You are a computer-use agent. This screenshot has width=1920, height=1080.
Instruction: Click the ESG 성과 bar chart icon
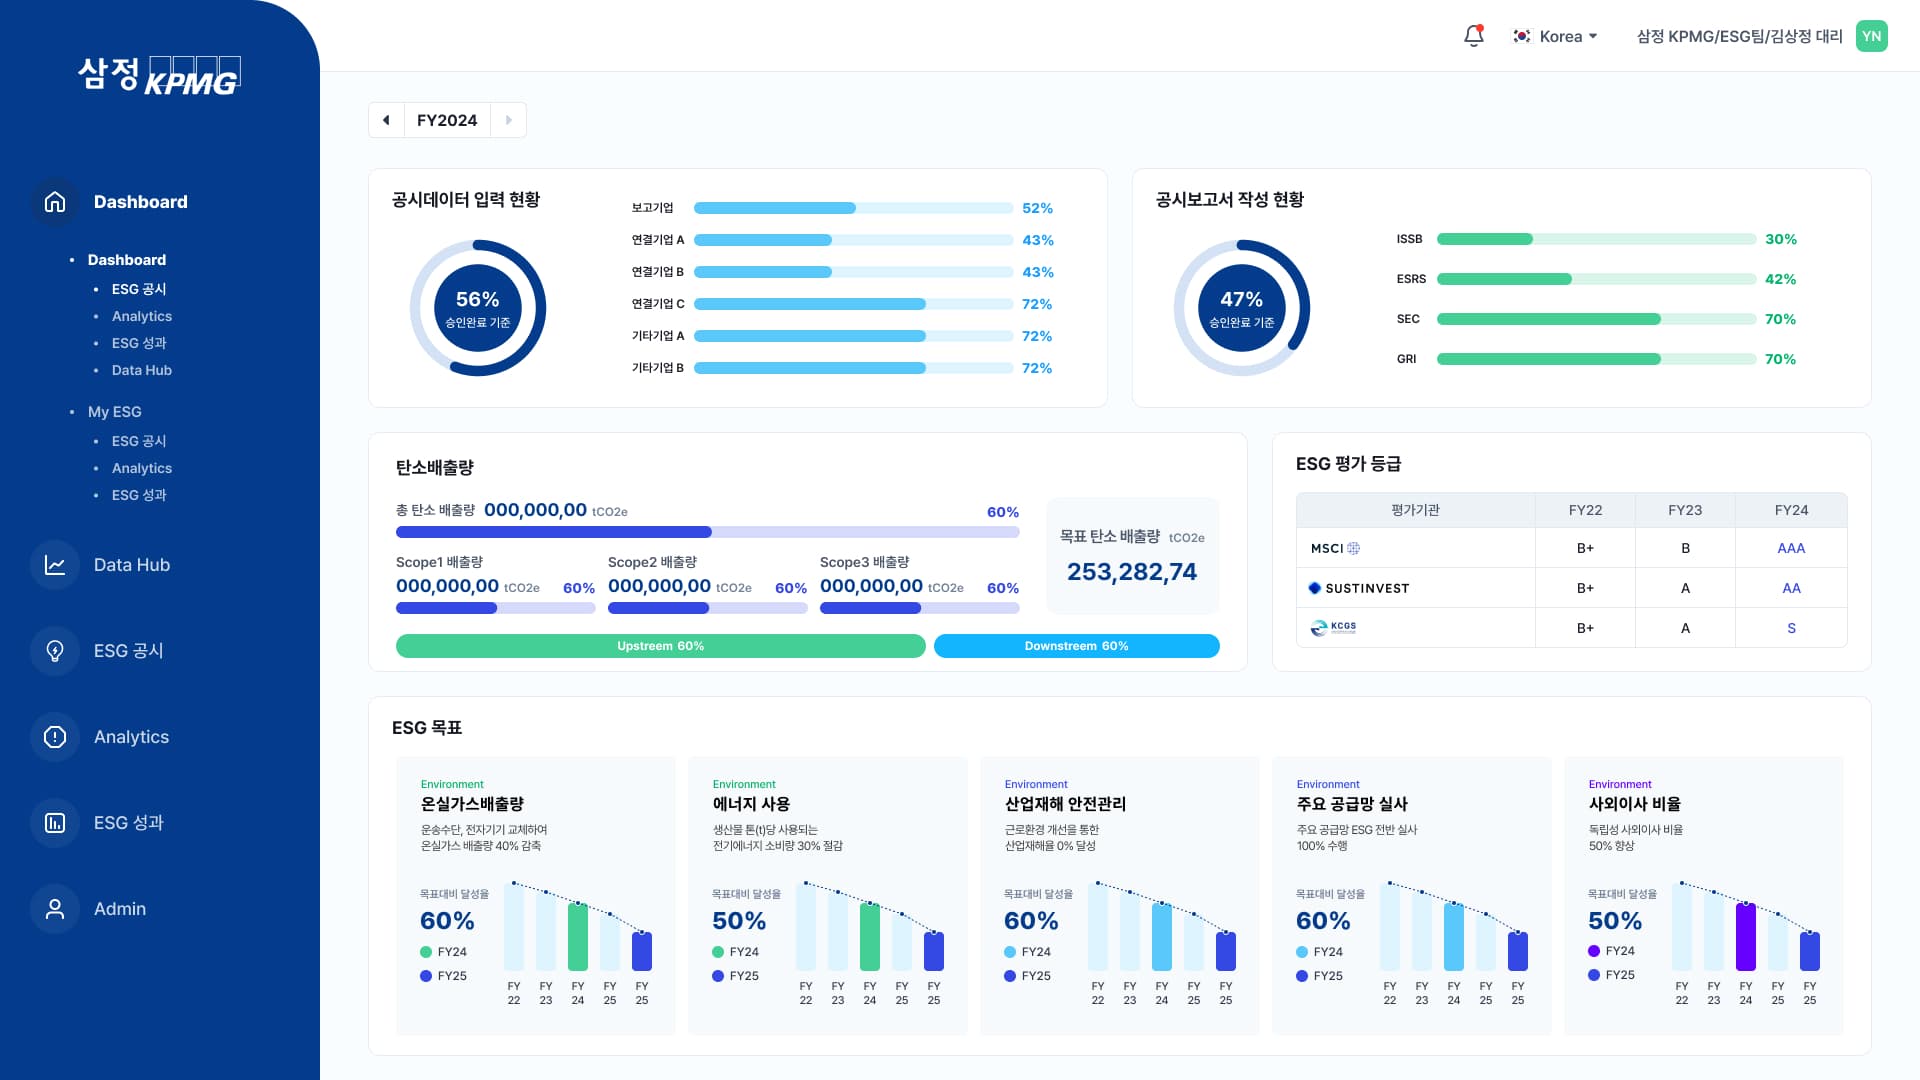click(x=55, y=823)
